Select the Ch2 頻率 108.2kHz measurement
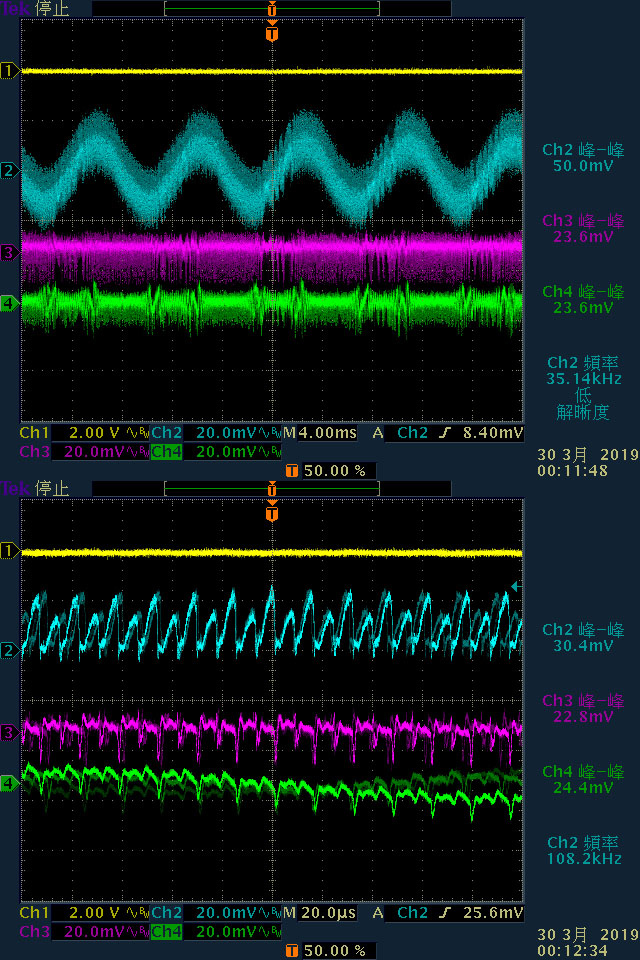The height and width of the screenshot is (960, 640). [x=583, y=850]
